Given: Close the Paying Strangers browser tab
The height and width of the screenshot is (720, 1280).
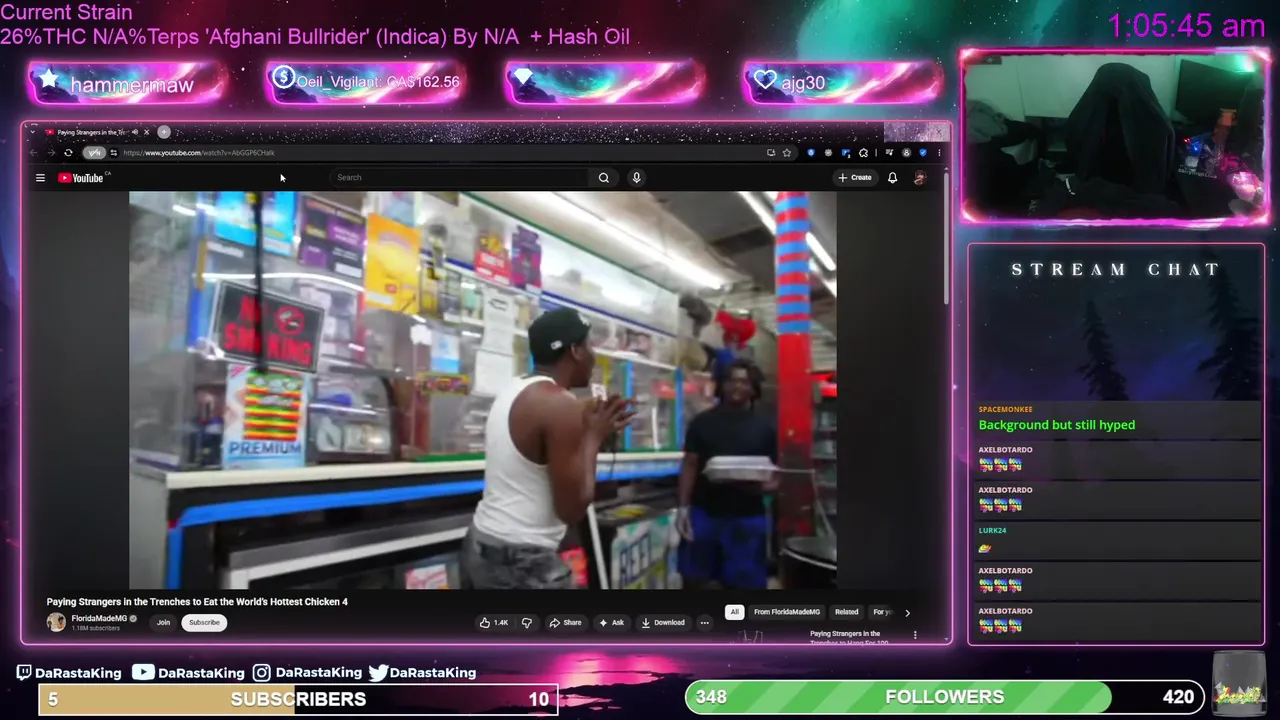Looking at the screenshot, I should [x=146, y=132].
